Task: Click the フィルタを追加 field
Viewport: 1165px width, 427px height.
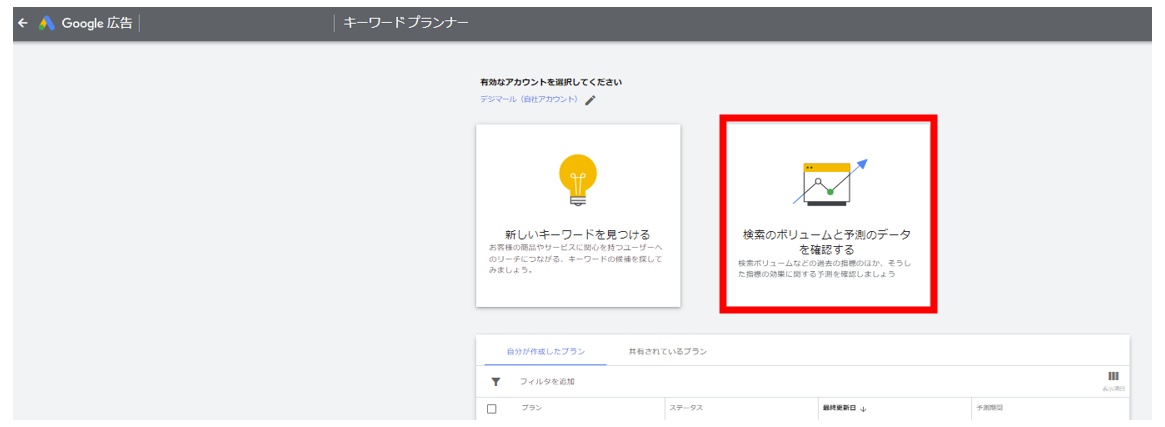Action: click(547, 382)
